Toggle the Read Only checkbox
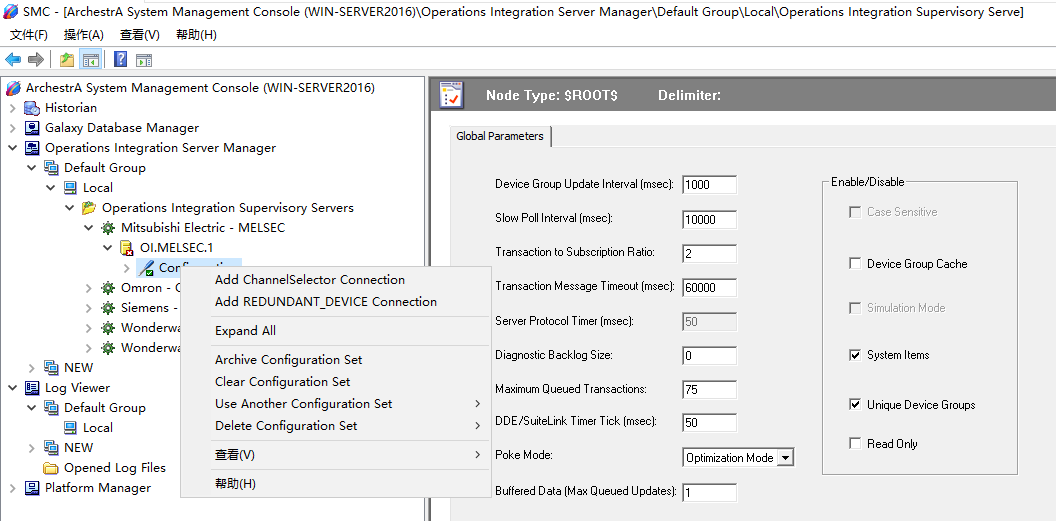 point(854,444)
